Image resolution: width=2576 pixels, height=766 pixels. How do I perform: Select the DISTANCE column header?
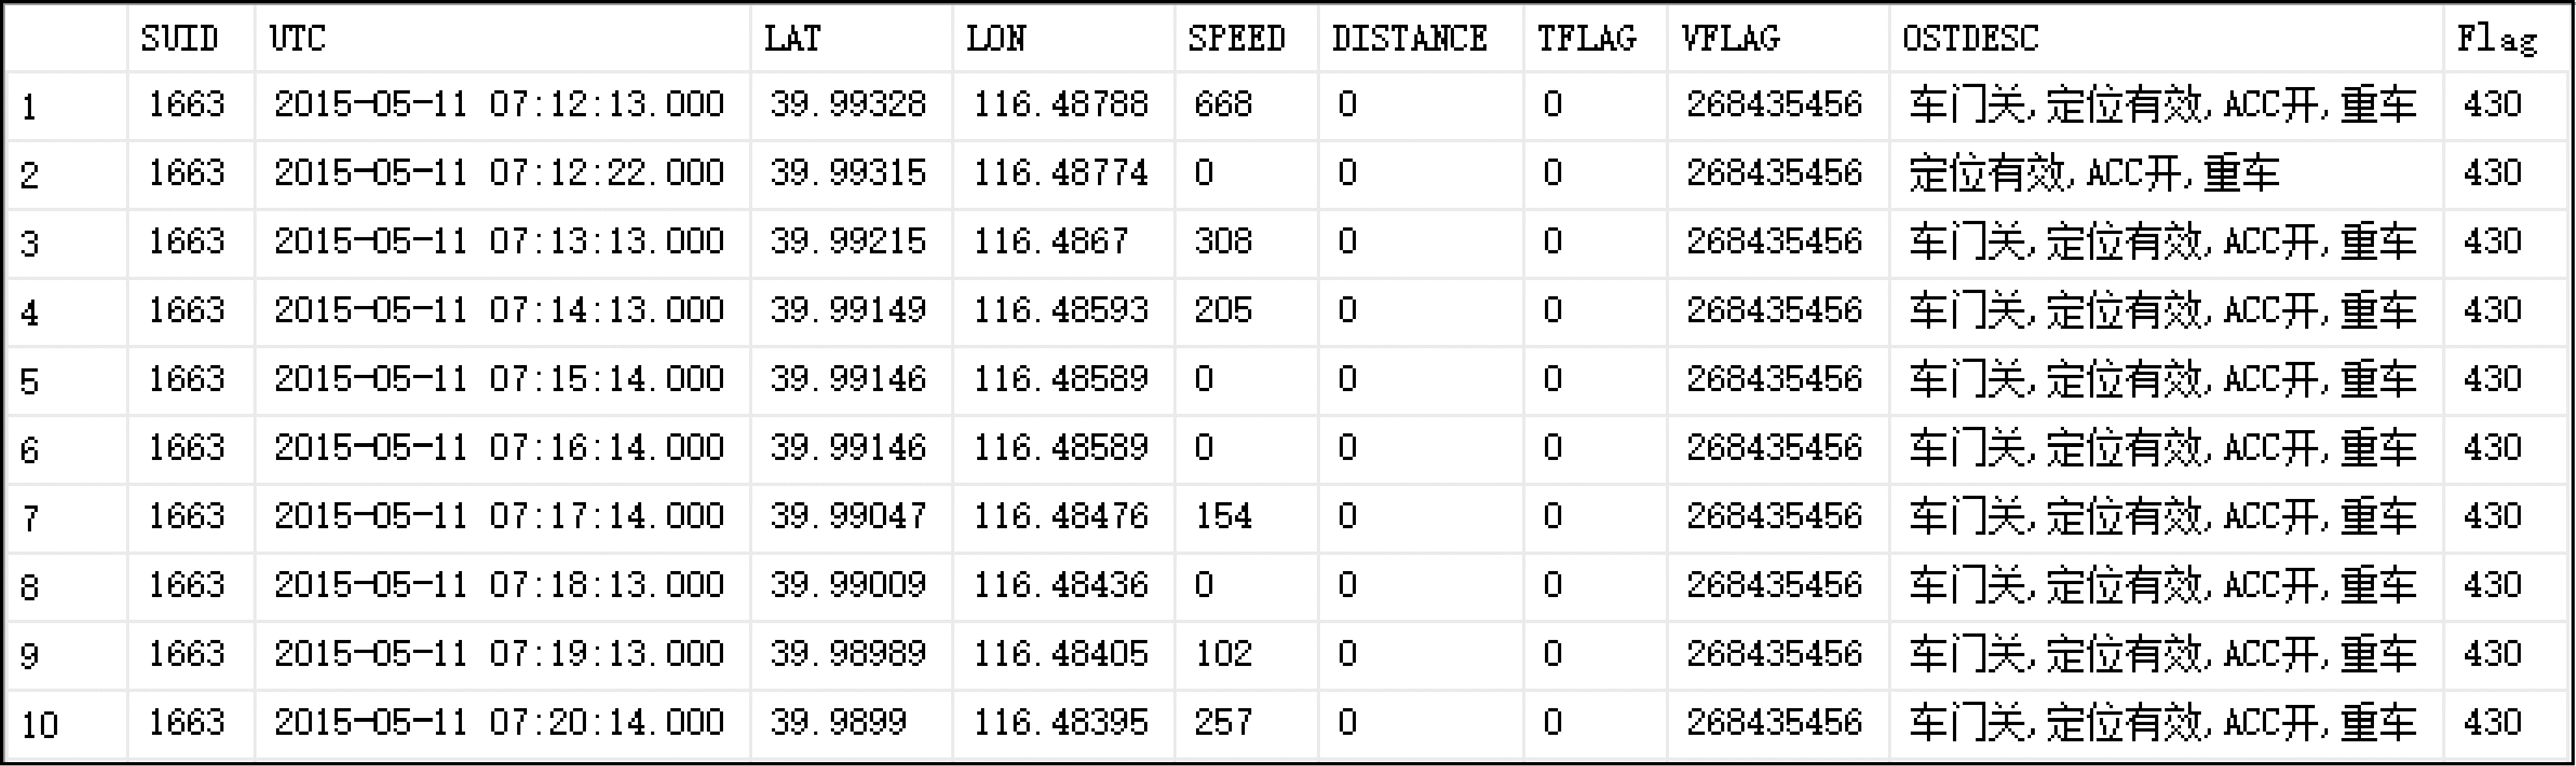click(x=1420, y=38)
